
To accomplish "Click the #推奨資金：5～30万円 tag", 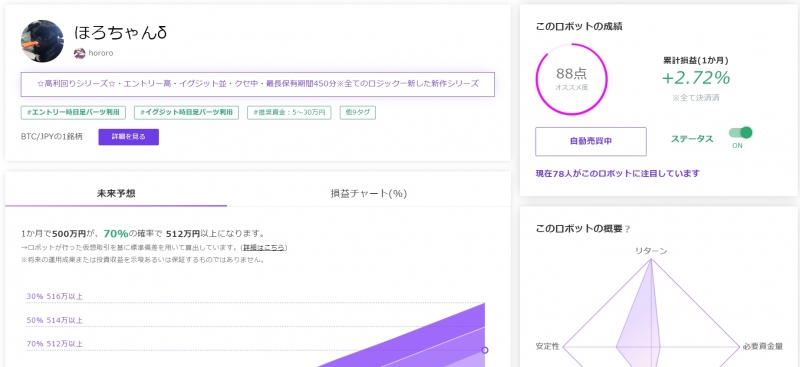I will [289, 113].
